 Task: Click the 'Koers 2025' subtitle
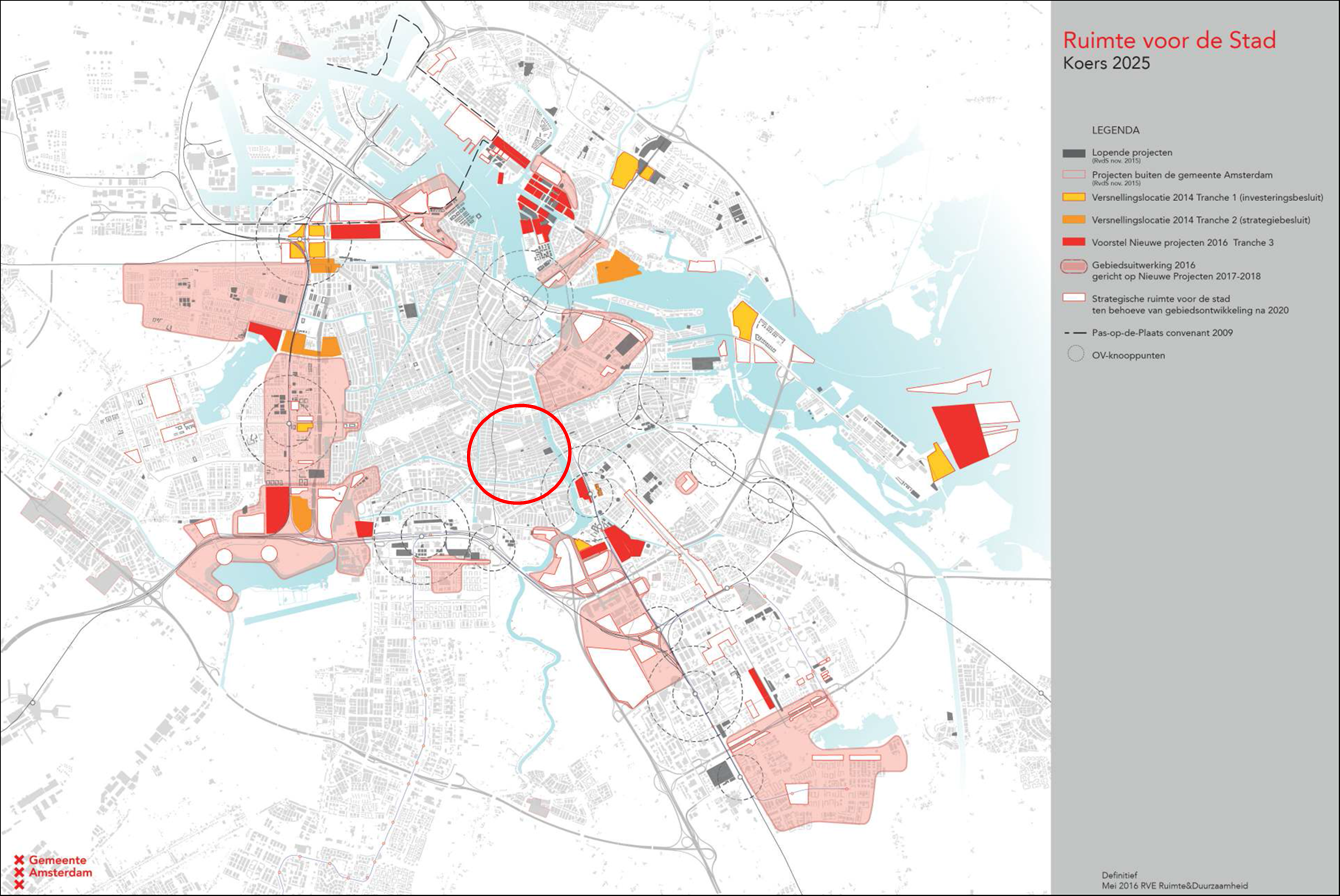pyautogui.click(x=1105, y=65)
